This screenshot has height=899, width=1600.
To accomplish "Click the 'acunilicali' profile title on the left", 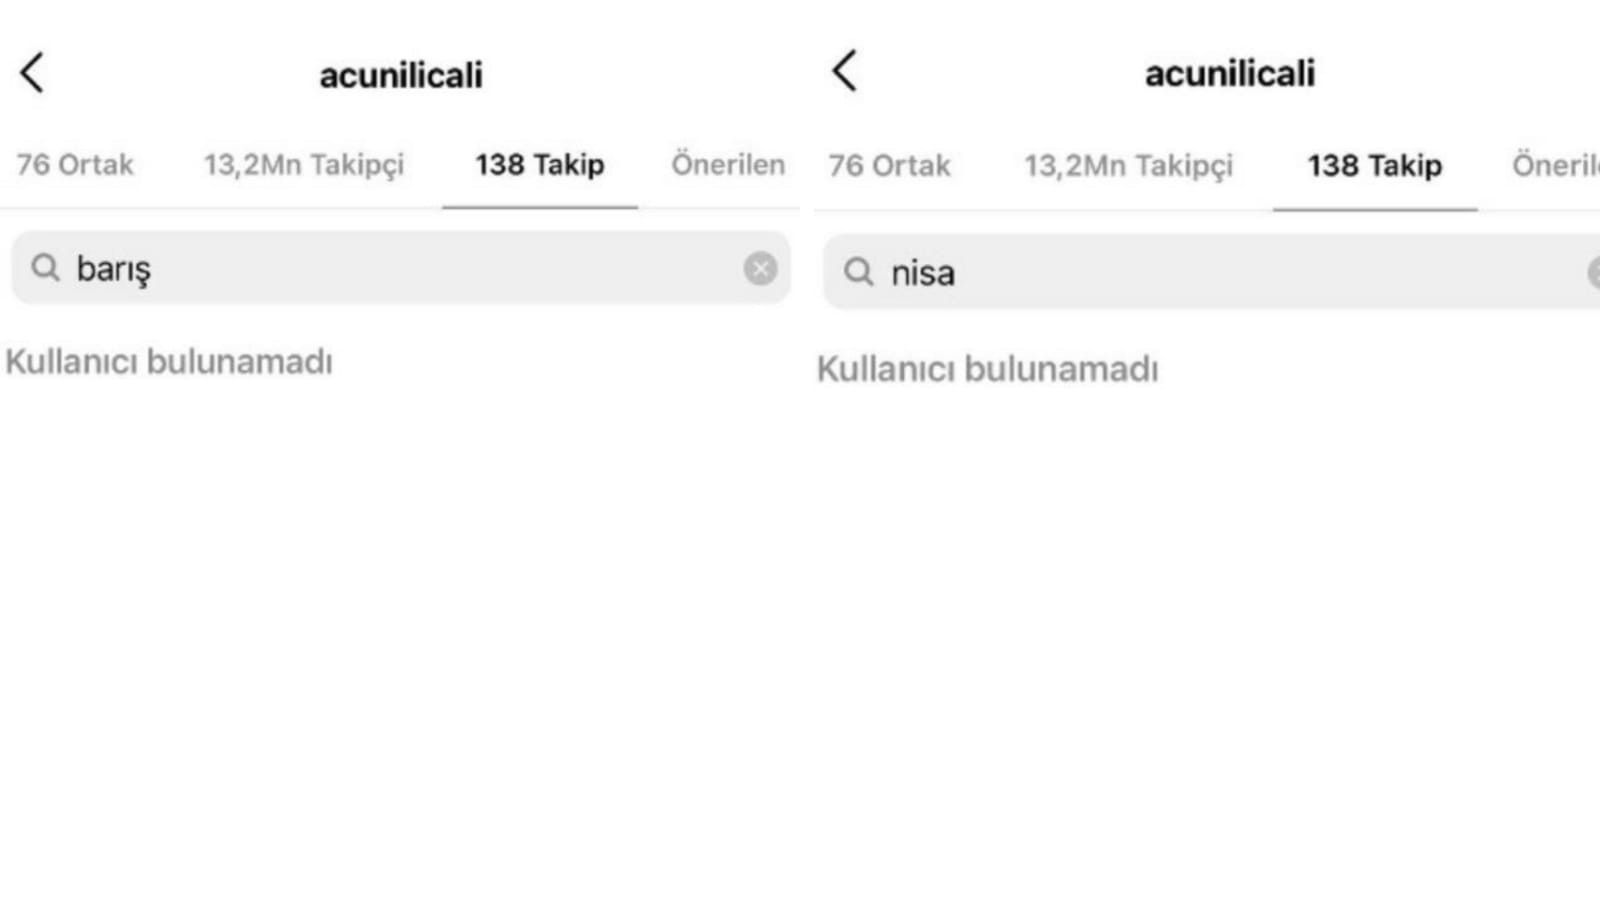I will [x=401, y=73].
